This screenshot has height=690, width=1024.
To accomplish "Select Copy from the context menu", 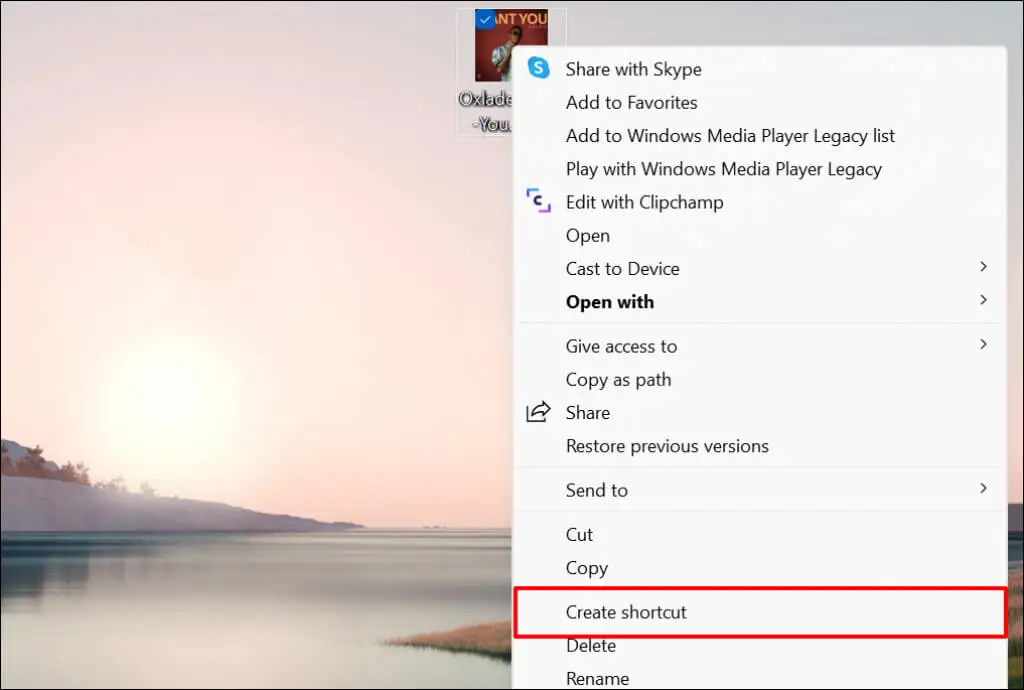I will tap(760, 568).
